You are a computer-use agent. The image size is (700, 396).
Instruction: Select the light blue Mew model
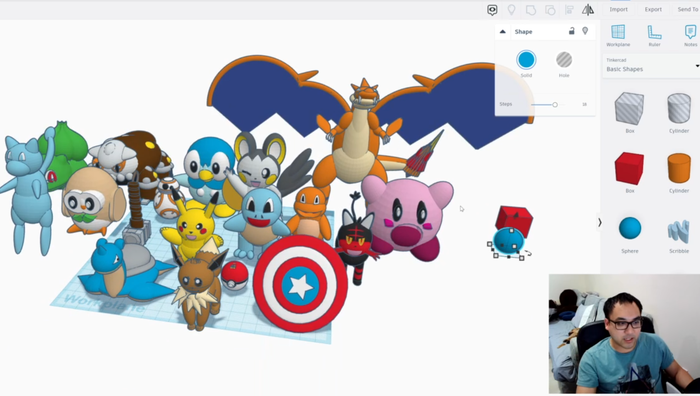click(x=28, y=192)
